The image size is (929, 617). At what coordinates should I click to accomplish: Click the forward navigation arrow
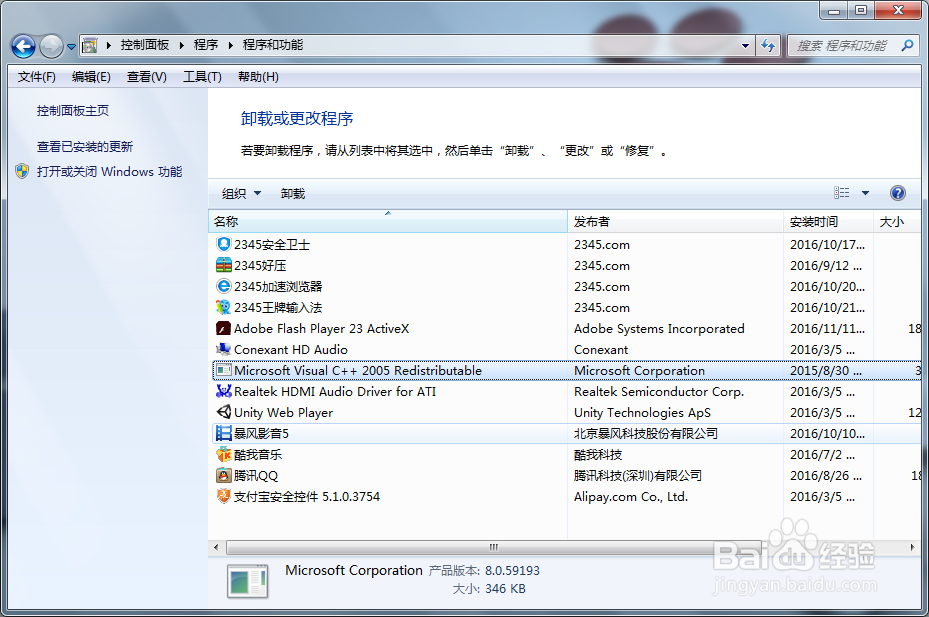[x=51, y=46]
